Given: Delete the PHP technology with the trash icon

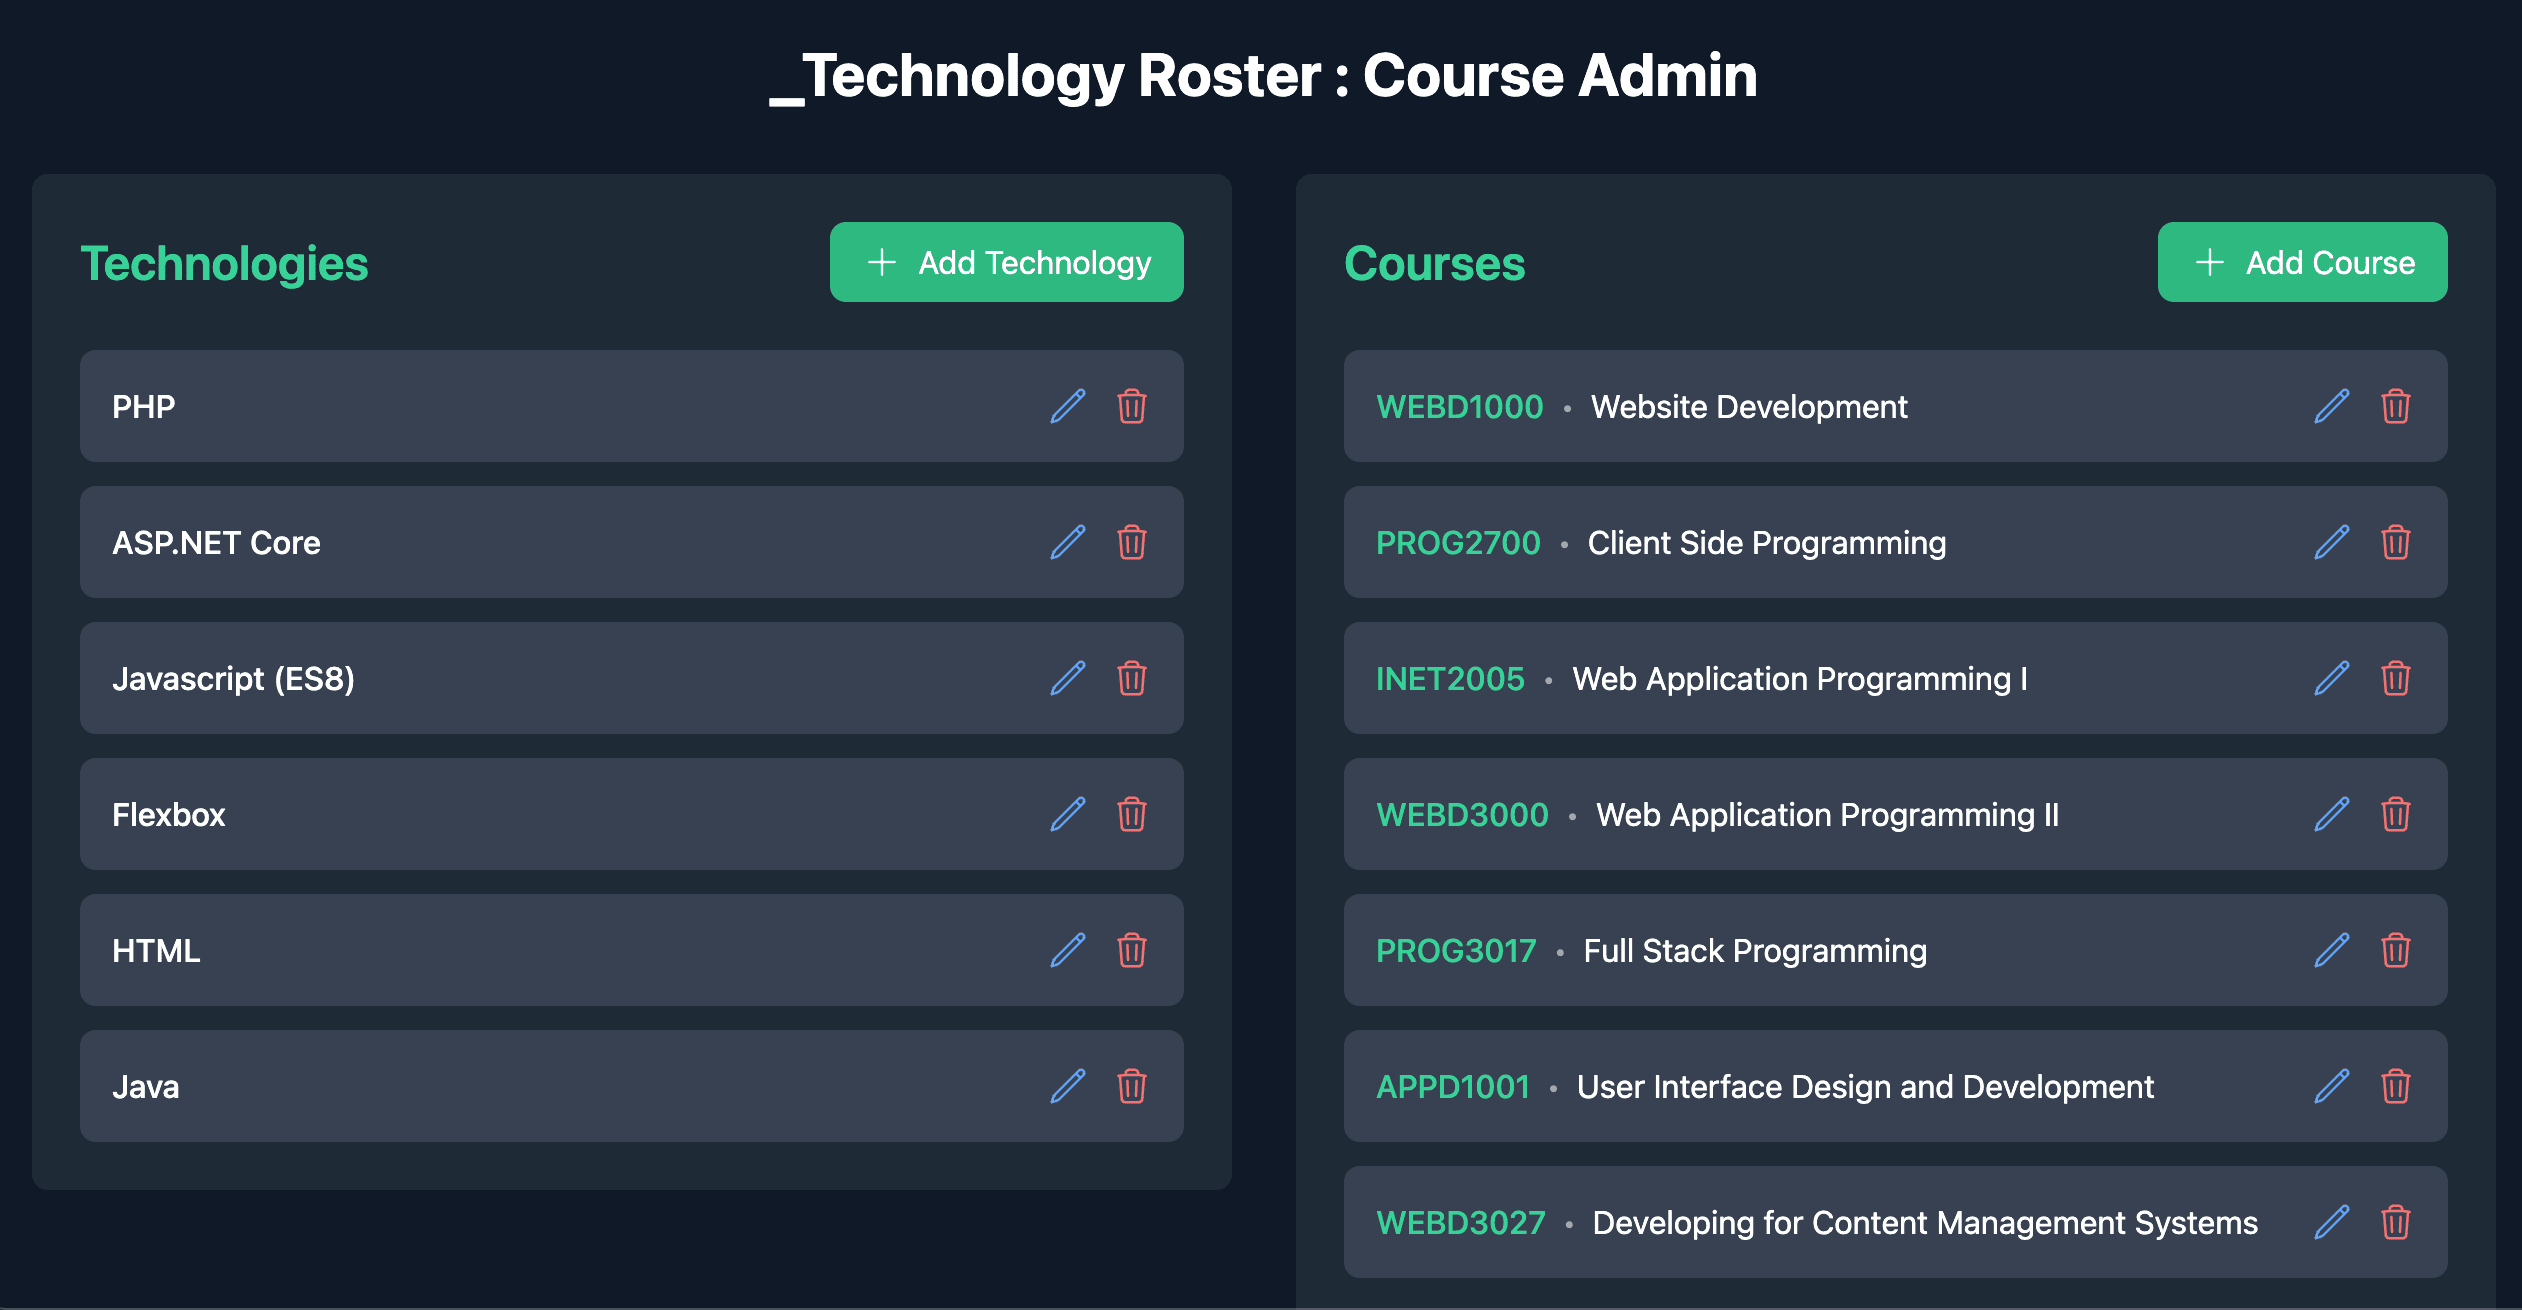Looking at the screenshot, I should coord(1131,406).
